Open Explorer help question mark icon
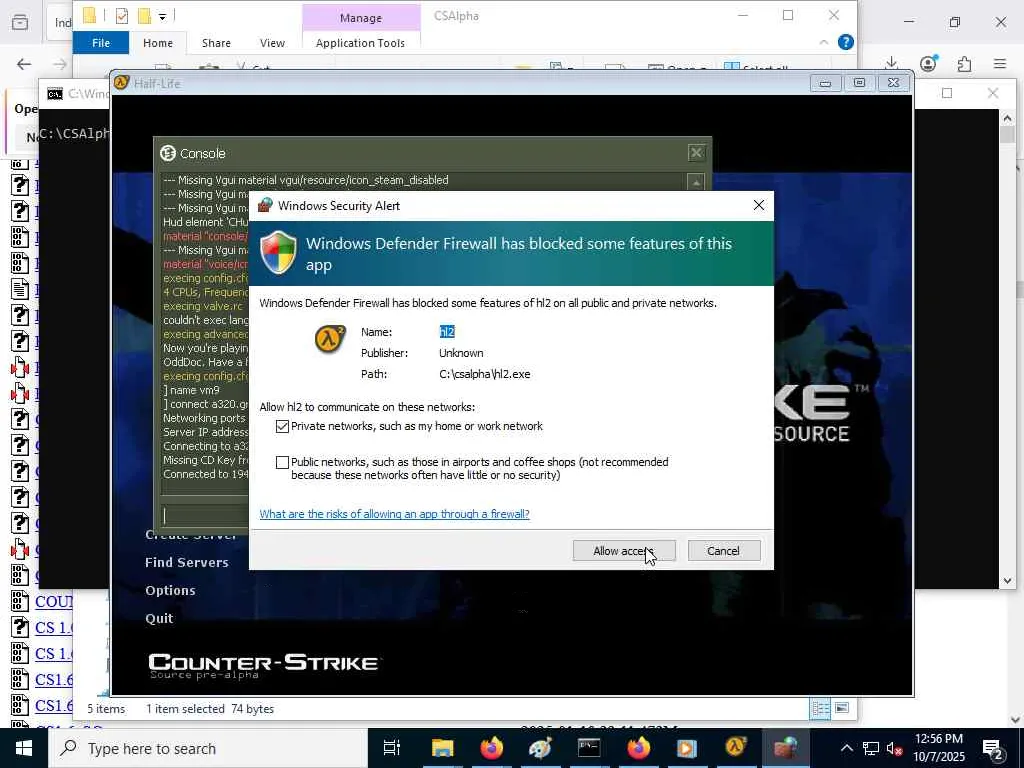Viewport: 1024px width, 768px height. click(x=846, y=42)
